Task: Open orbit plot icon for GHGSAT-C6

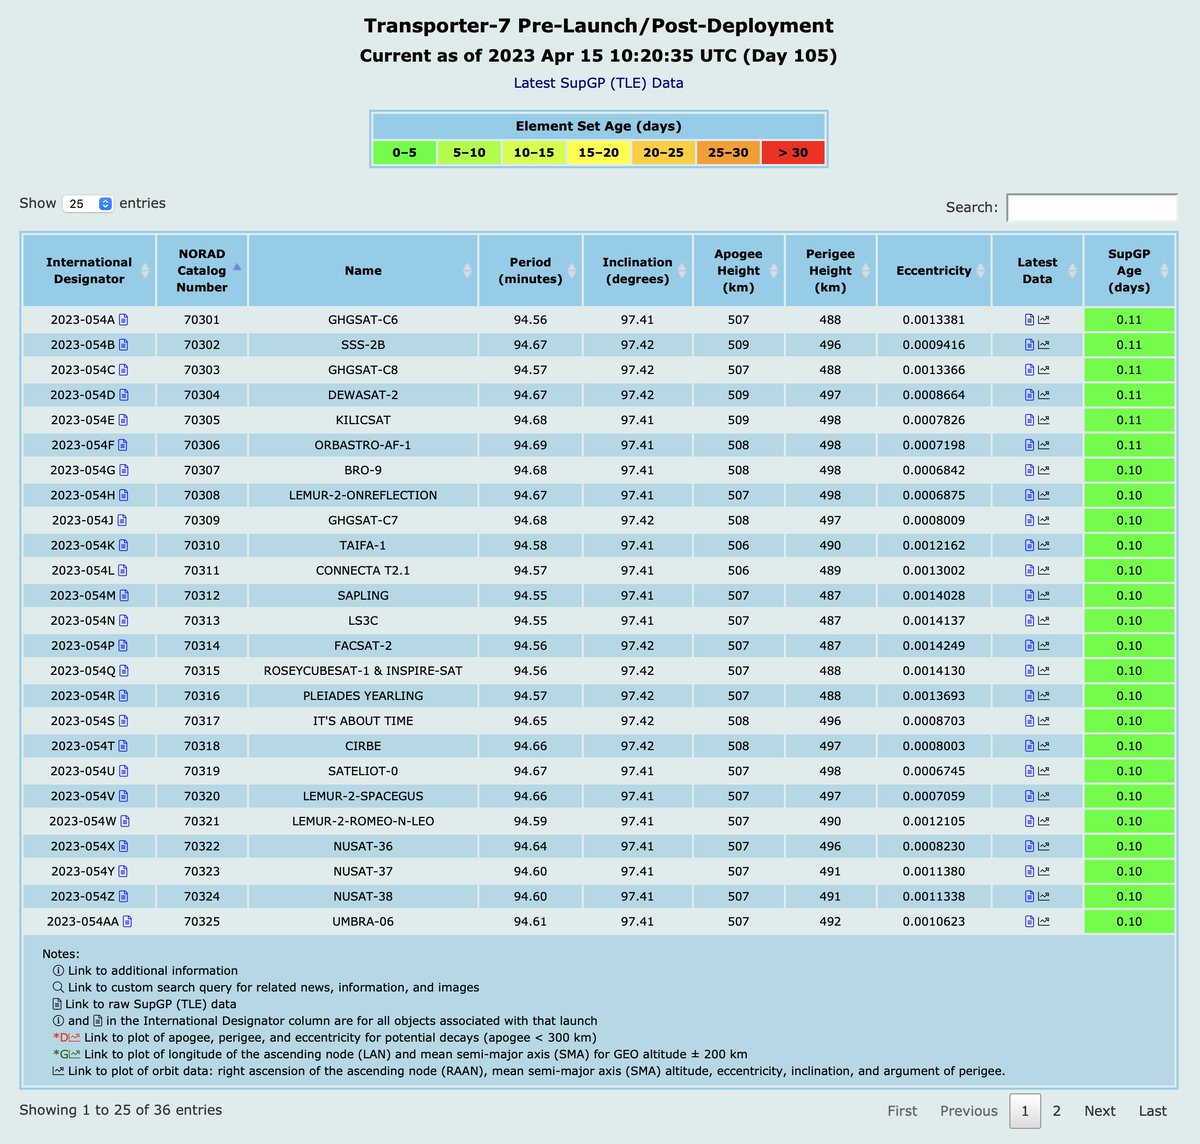Action: coord(1044,320)
